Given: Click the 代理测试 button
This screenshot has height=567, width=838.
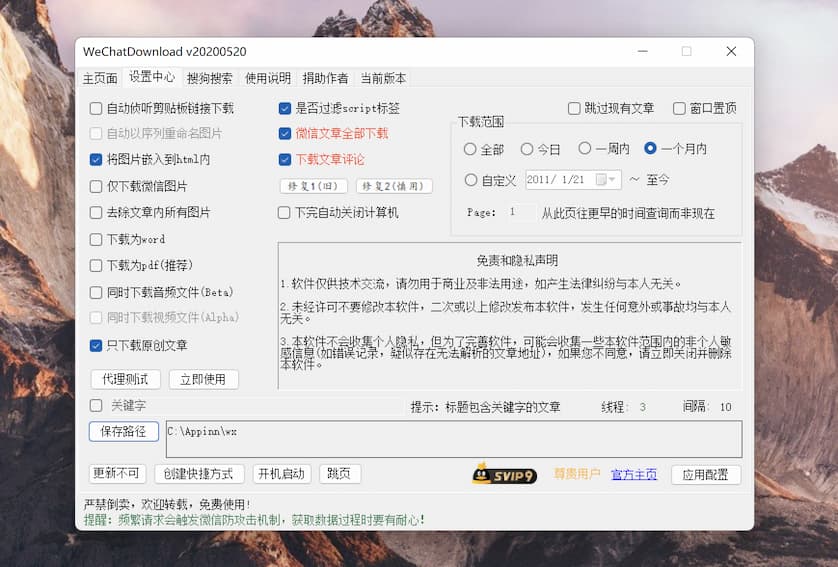Looking at the screenshot, I should pyautogui.click(x=126, y=379).
